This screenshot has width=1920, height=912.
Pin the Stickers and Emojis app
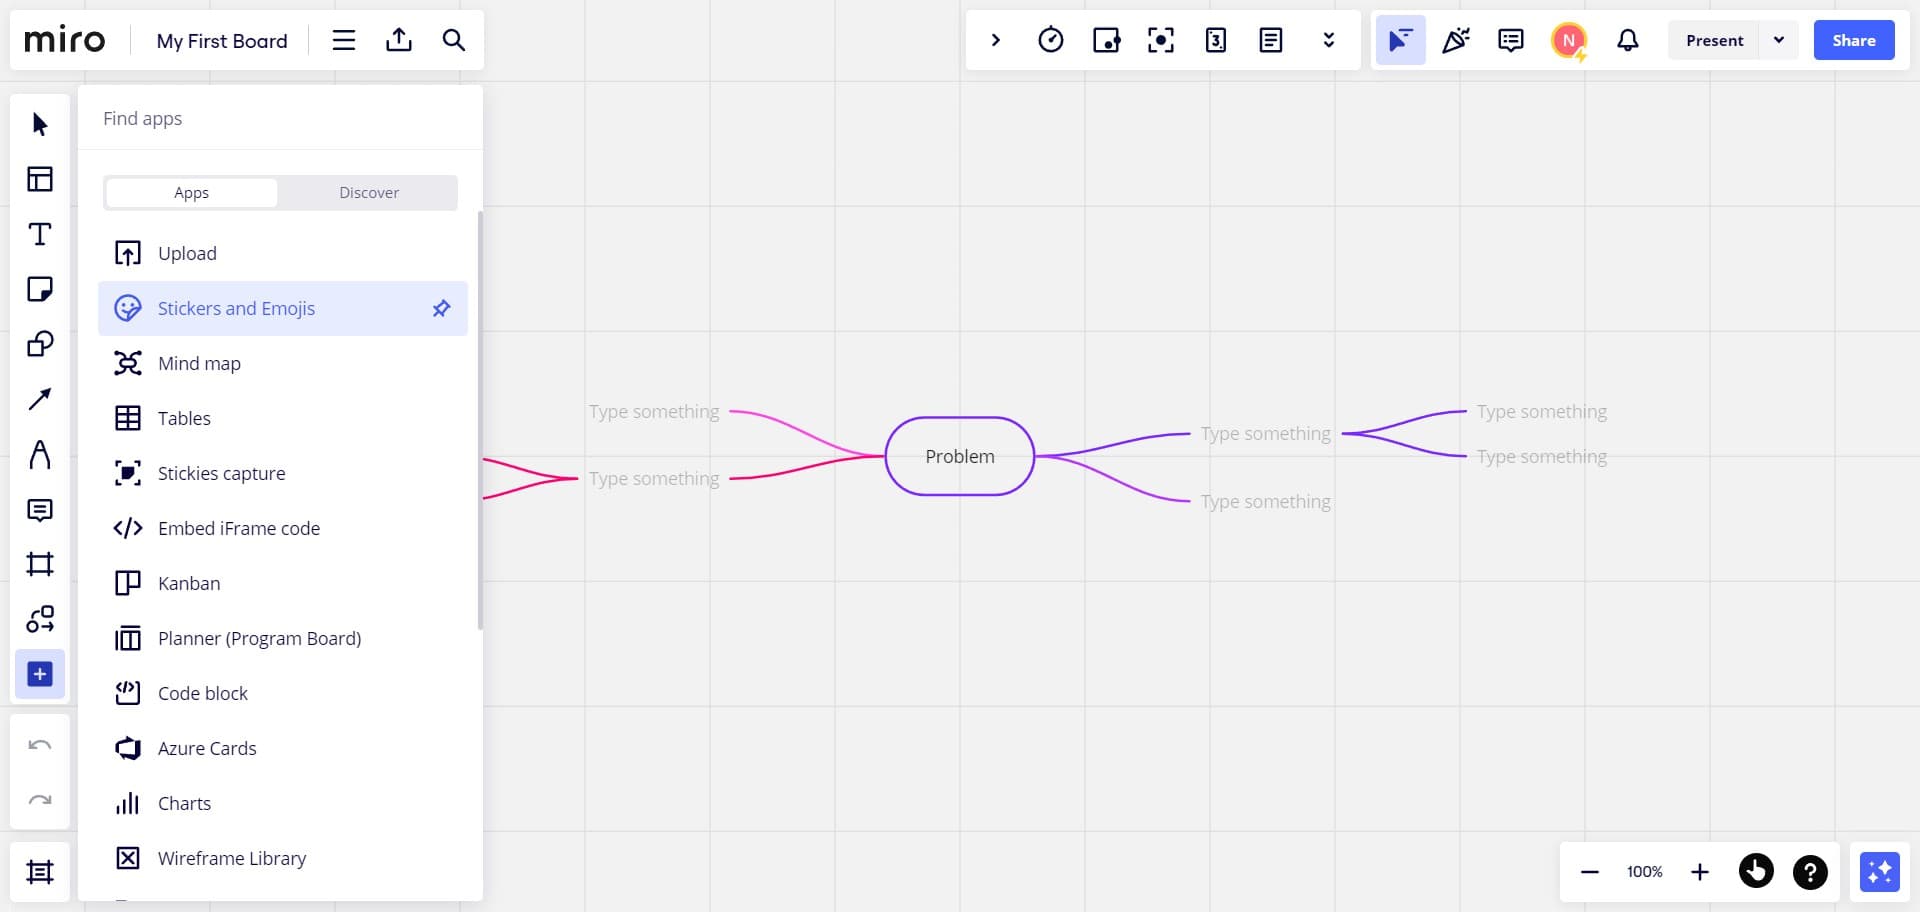pyautogui.click(x=441, y=308)
